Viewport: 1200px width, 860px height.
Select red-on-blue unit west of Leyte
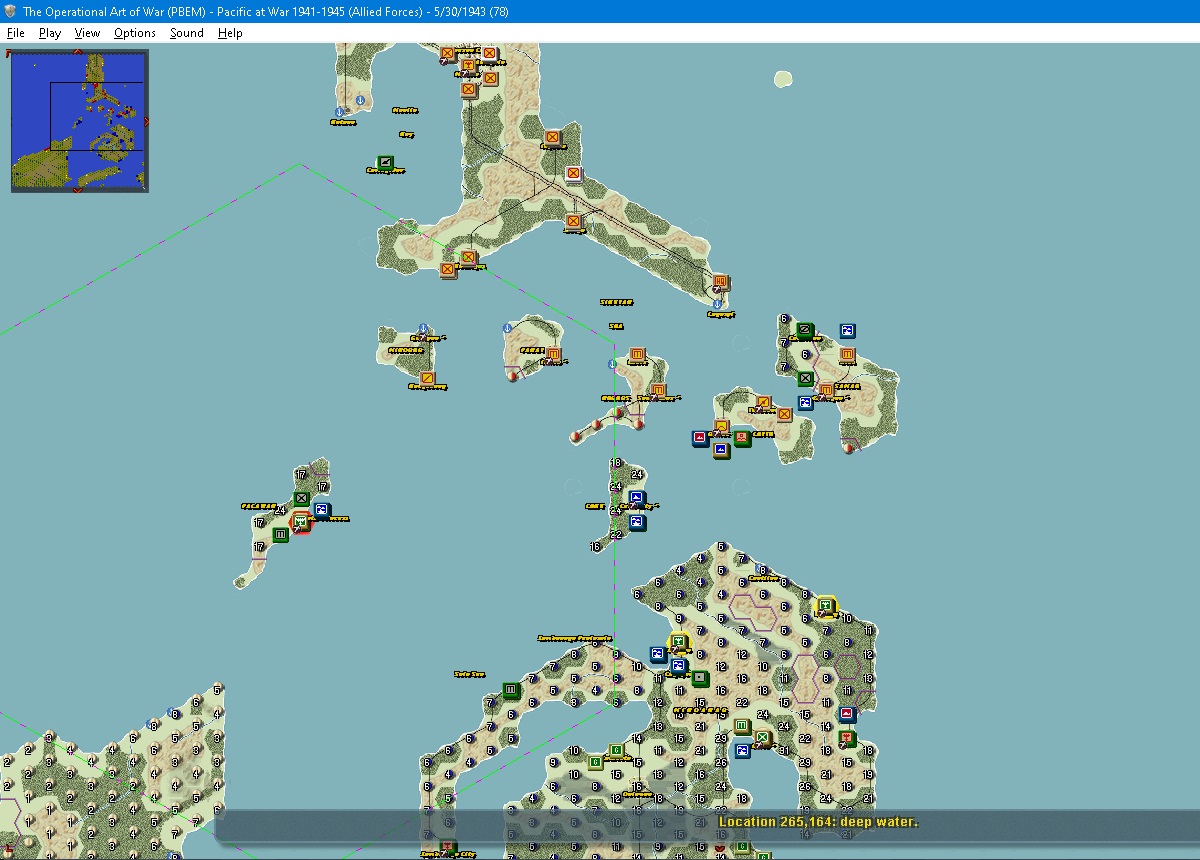point(700,438)
